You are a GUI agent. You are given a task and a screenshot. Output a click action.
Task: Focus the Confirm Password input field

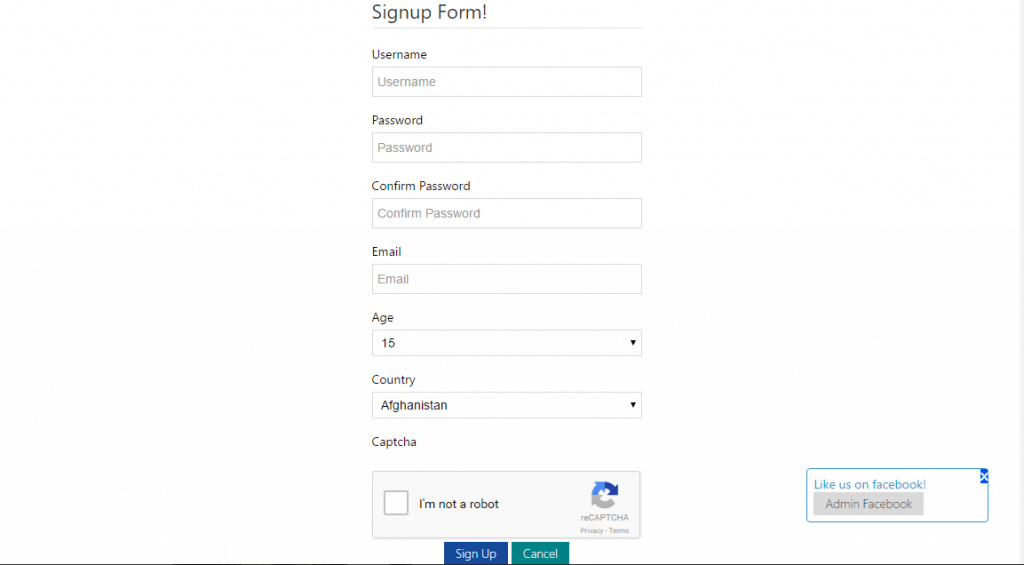click(507, 214)
